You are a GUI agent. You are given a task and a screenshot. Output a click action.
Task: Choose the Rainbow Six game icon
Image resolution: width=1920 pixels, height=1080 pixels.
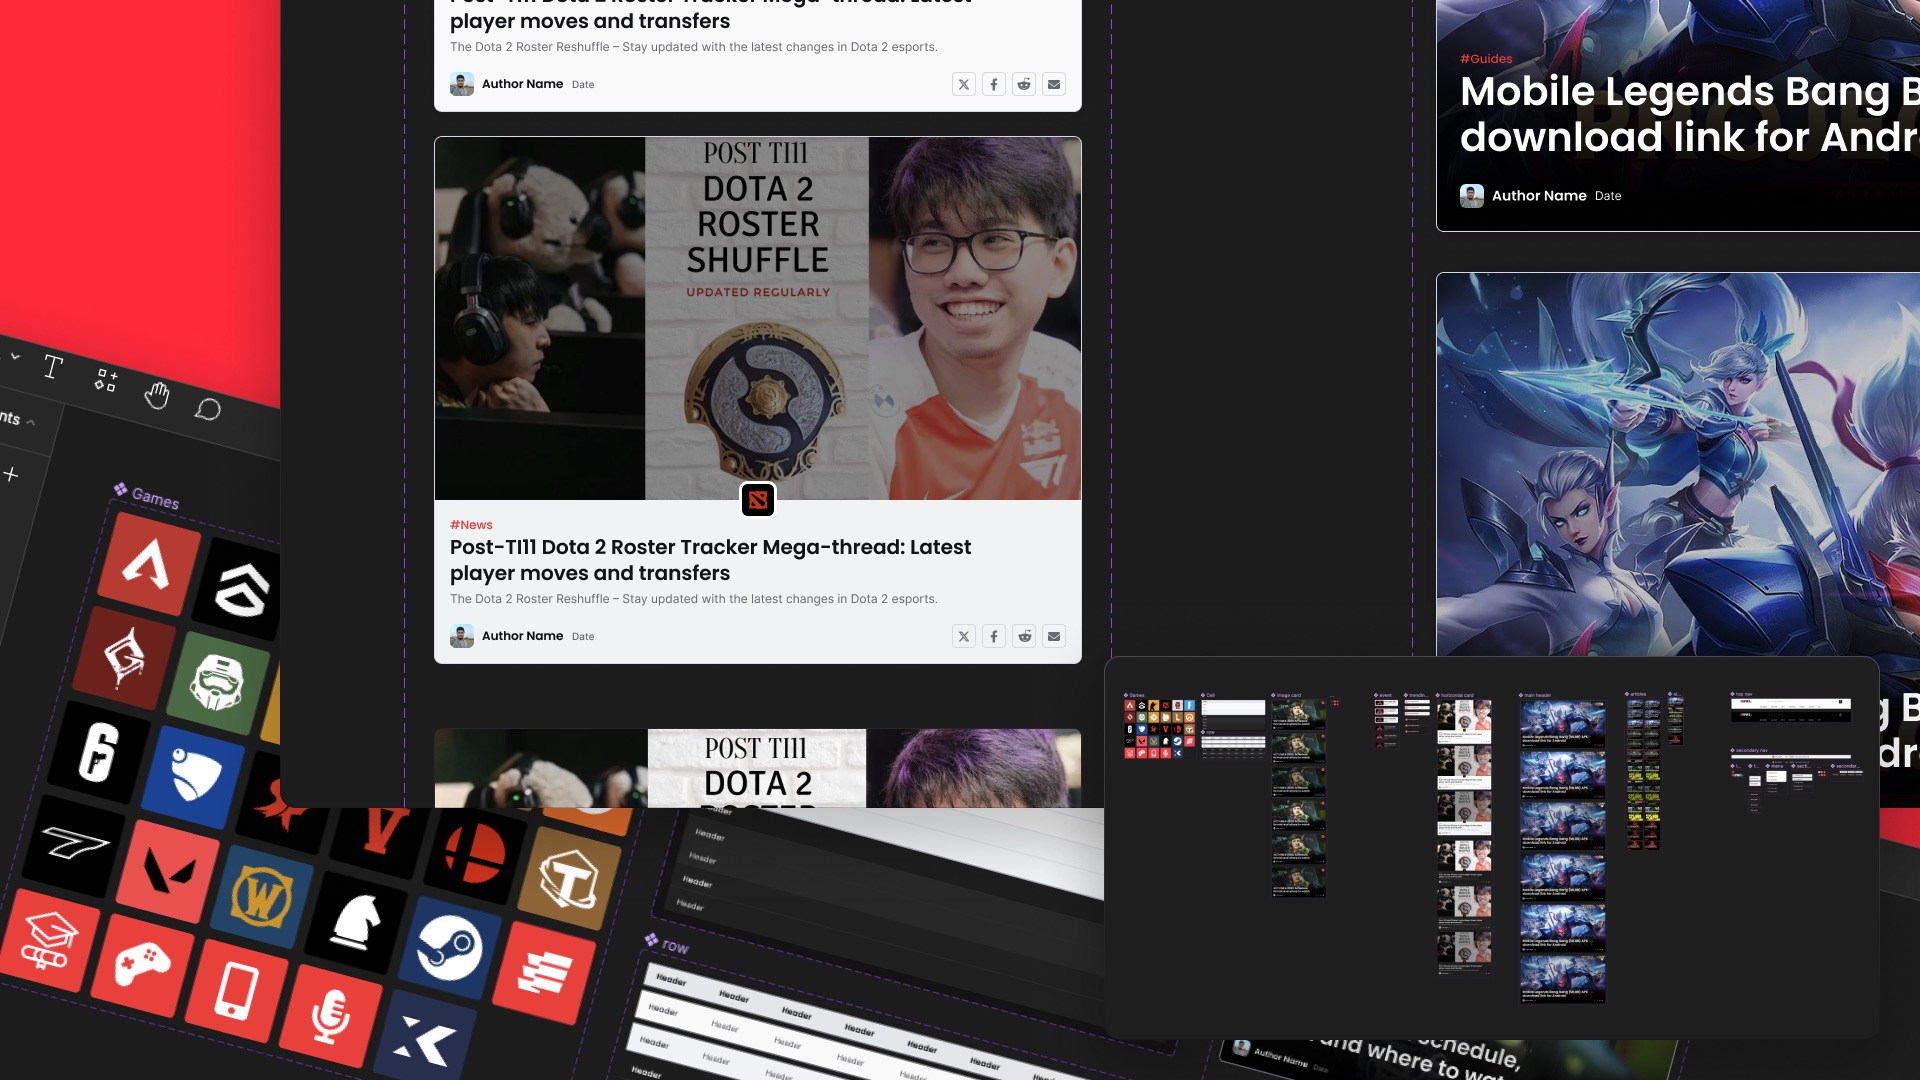point(100,751)
